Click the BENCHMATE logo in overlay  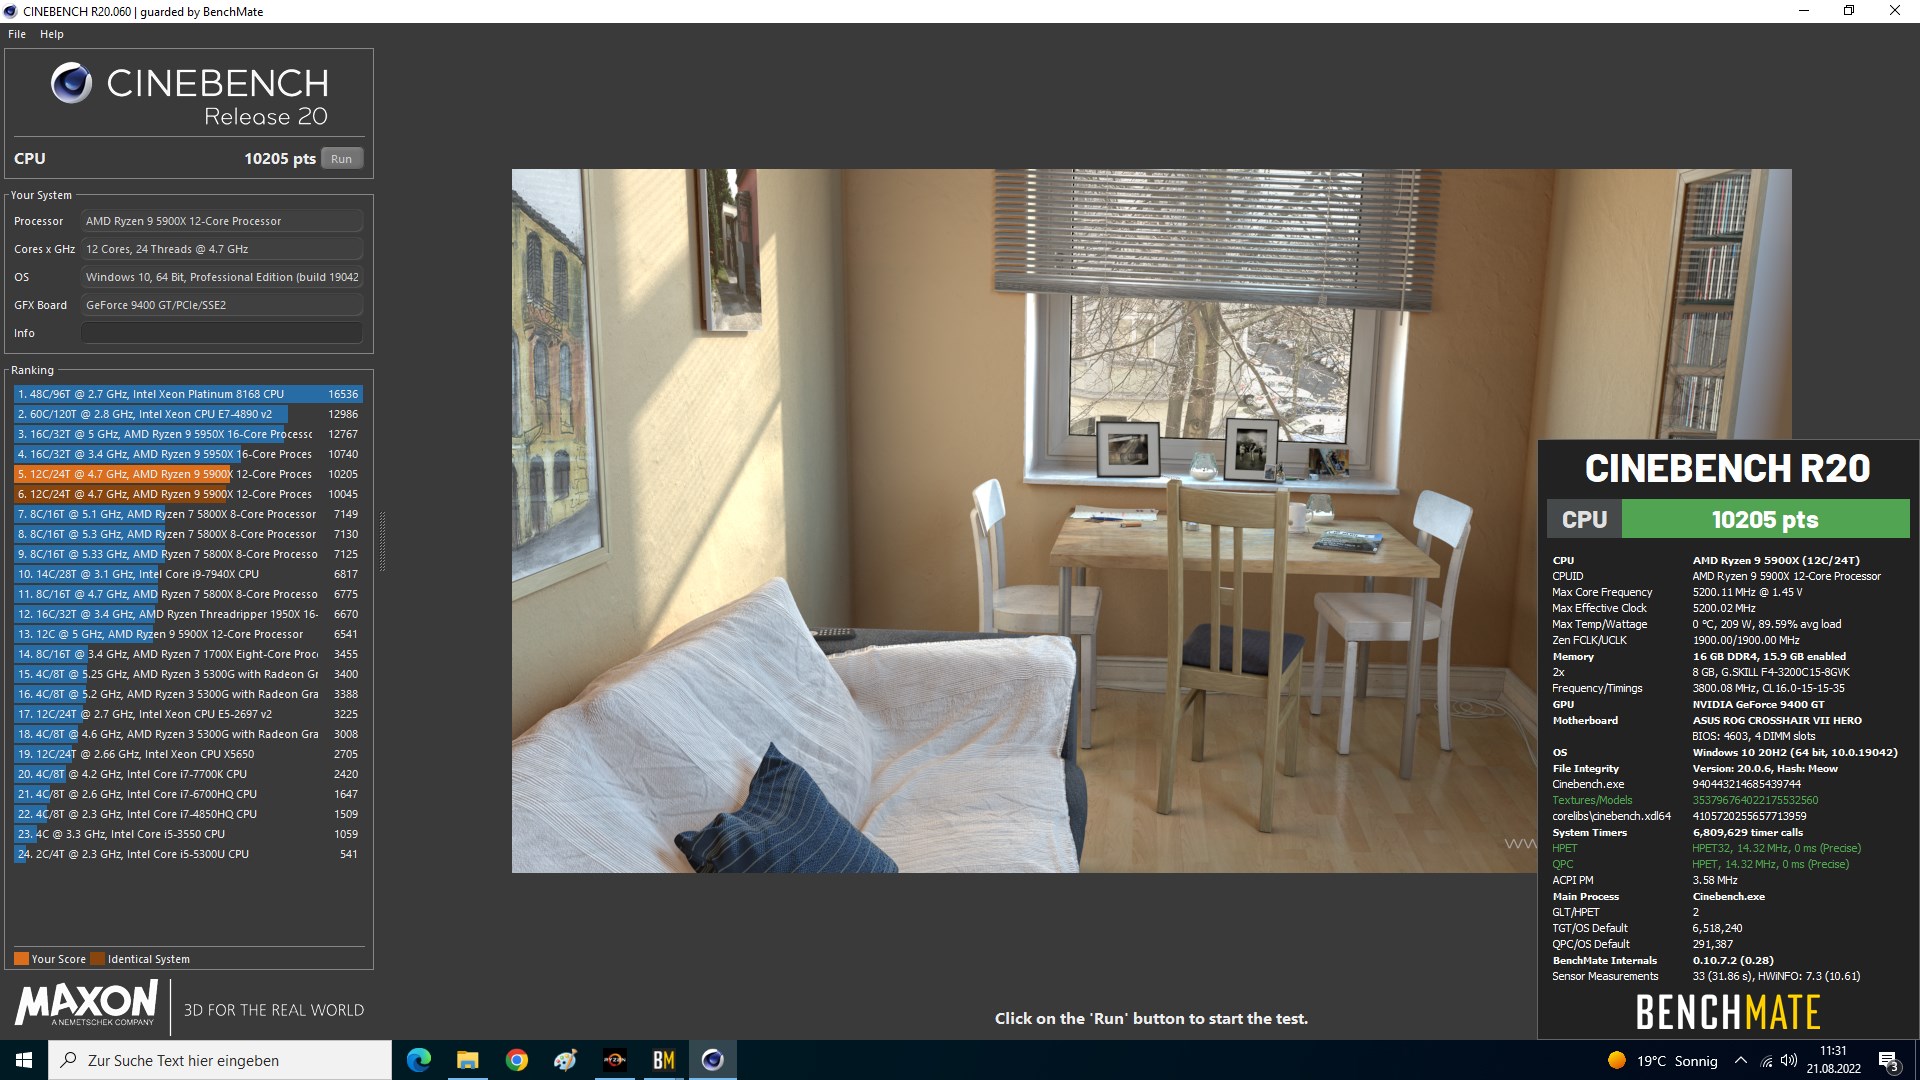click(1728, 1012)
